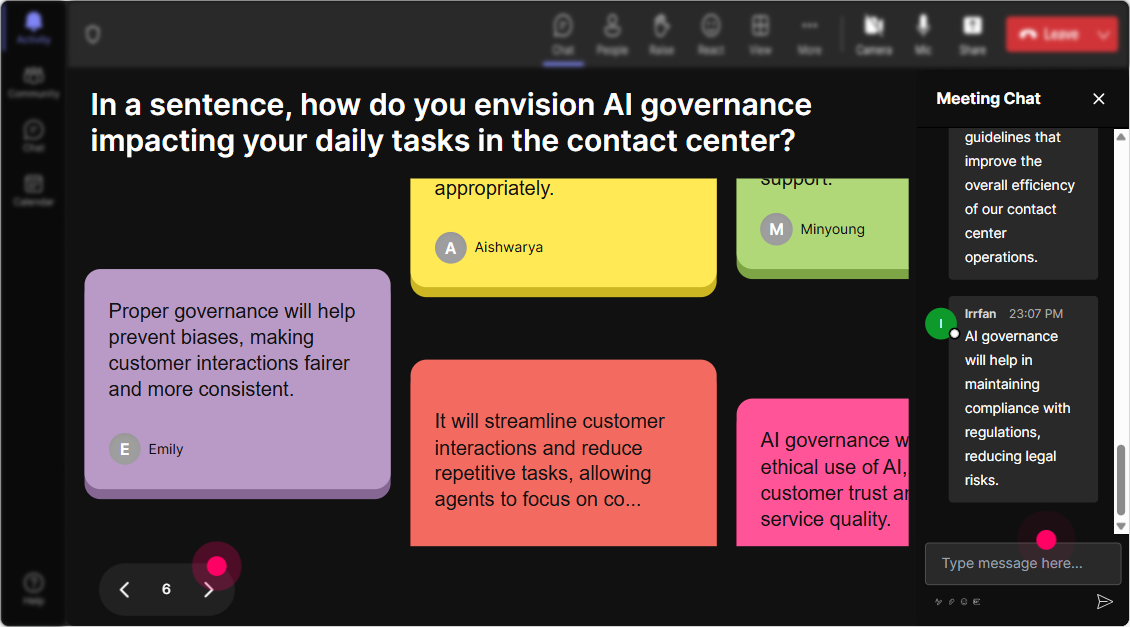Expand the Leave button dropdown arrow
1130x627 pixels.
[x=1104, y=34]
